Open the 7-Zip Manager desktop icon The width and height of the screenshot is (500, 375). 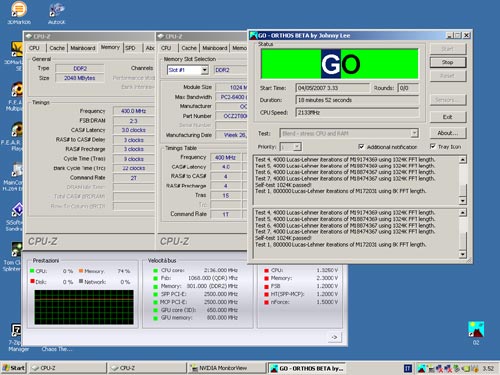pos(17,330)
